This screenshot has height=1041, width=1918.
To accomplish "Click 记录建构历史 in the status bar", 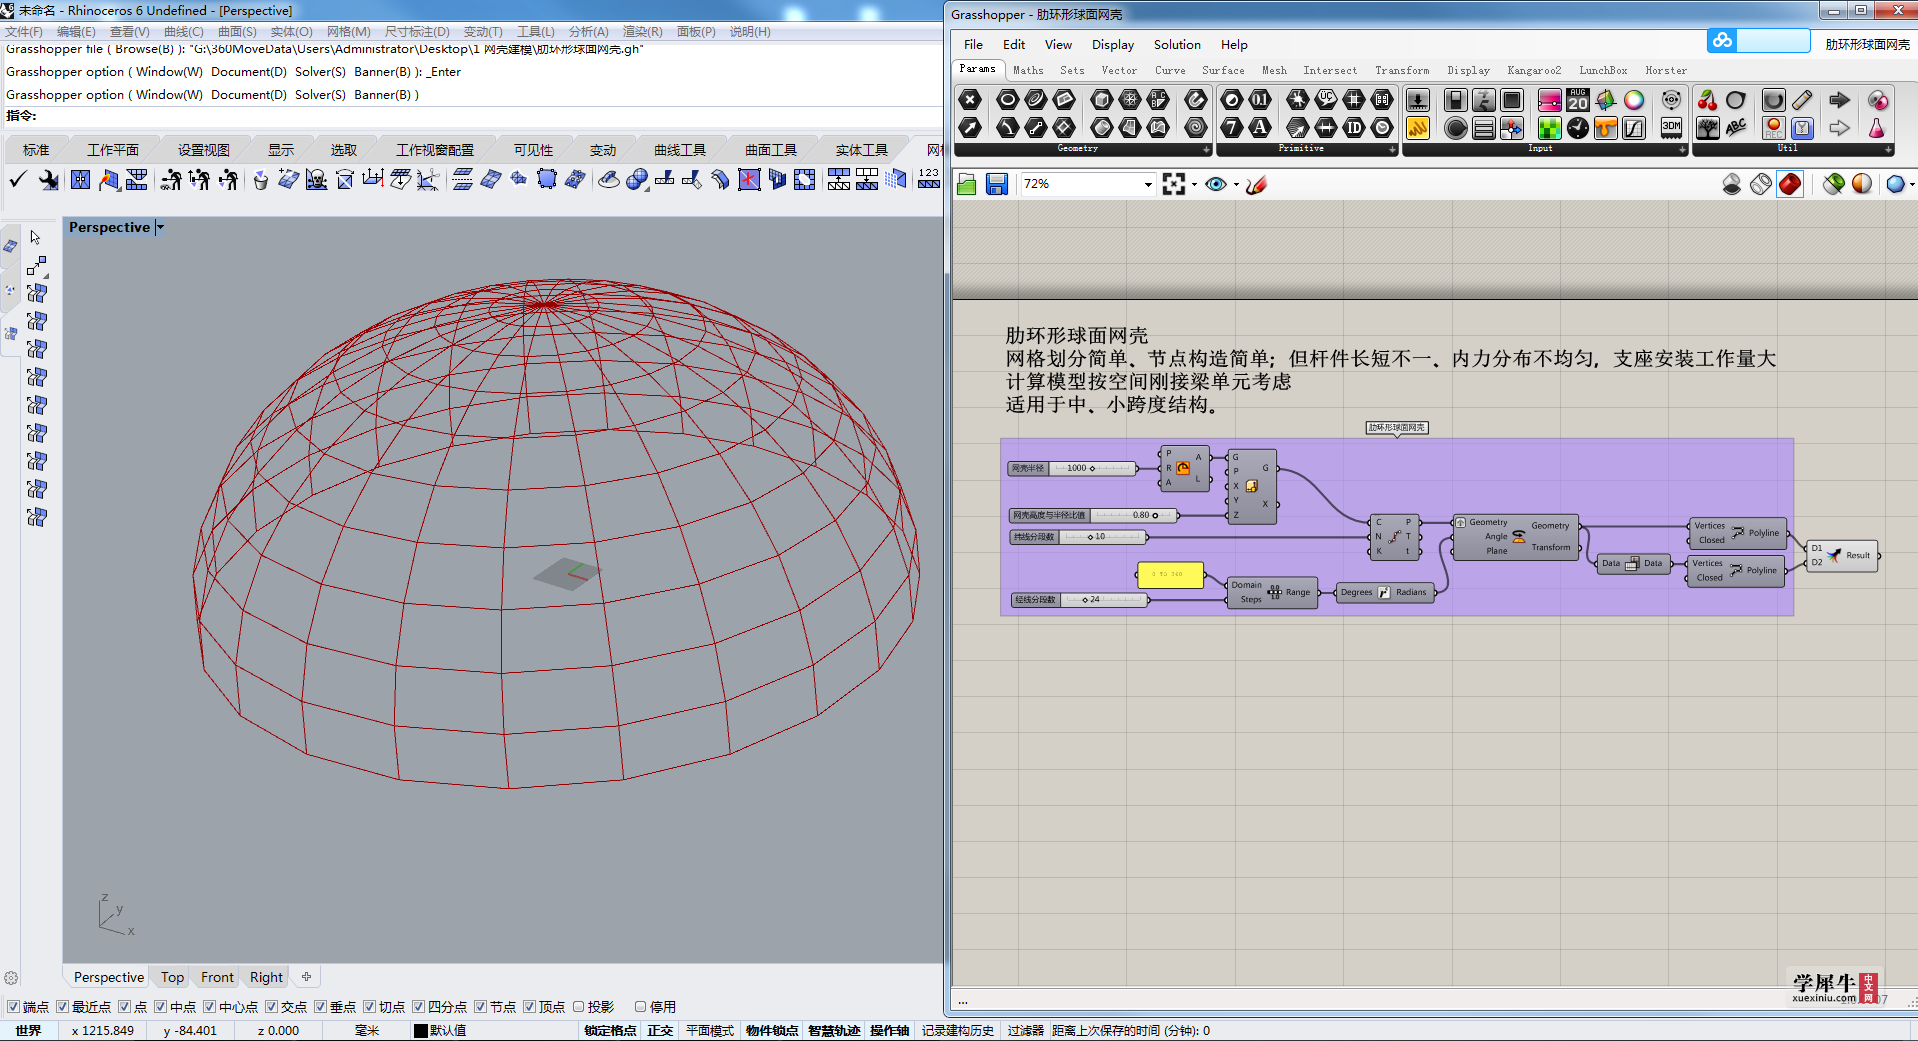I will 958,1031.
